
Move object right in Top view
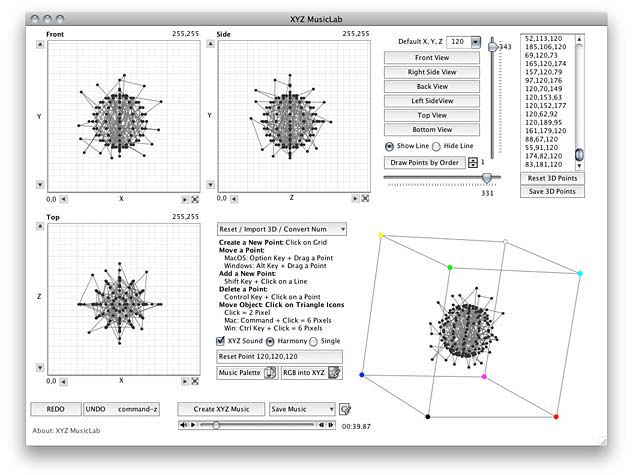(185, 381)
